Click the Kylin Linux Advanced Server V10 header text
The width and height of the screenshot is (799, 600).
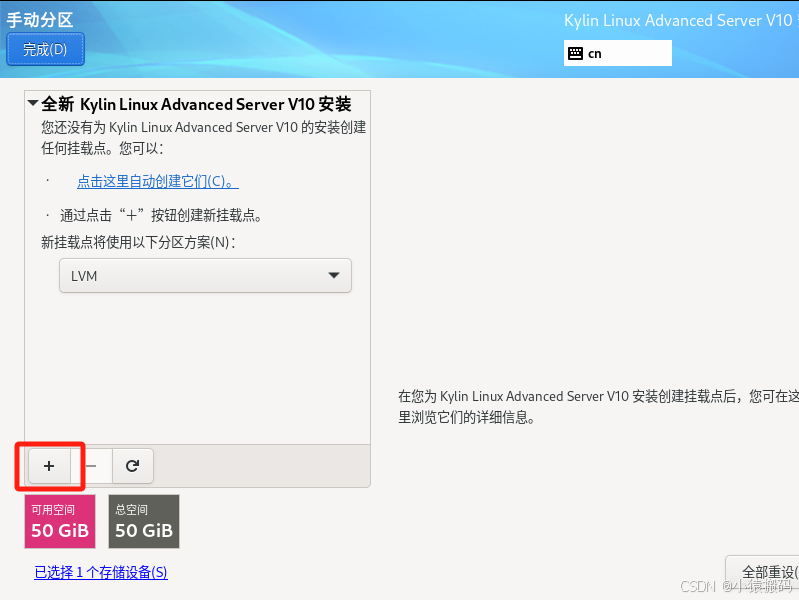(679, 20)
